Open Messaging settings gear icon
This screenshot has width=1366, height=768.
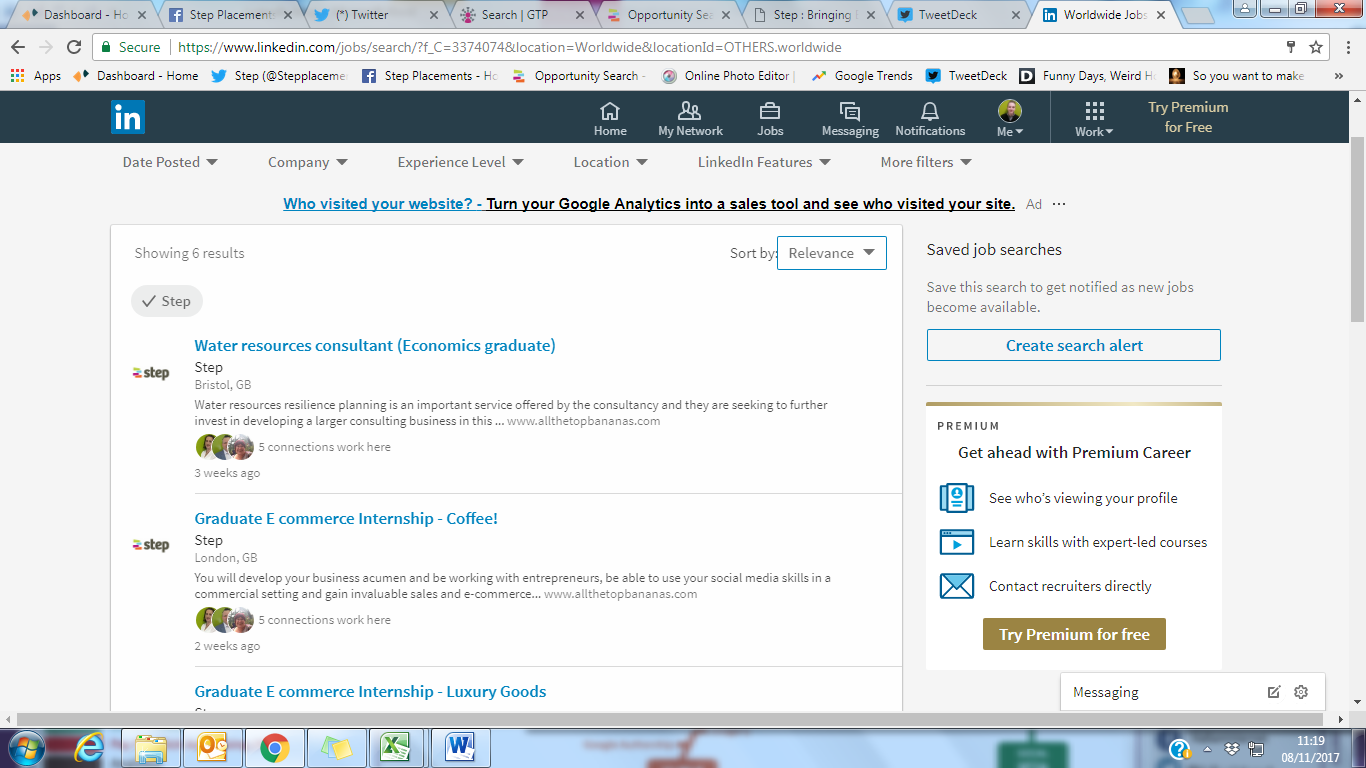[x=1301, y=692]
